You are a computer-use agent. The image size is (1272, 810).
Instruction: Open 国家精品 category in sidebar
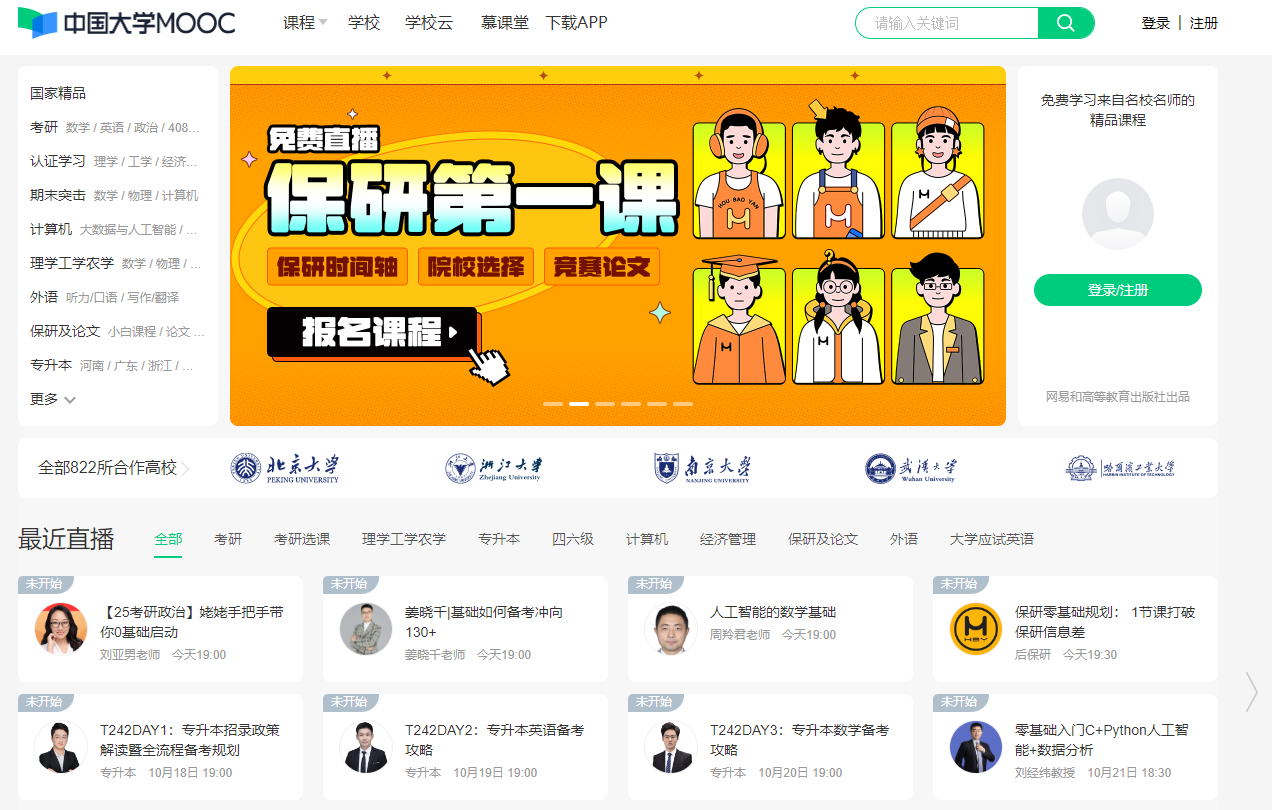(58, 93)
